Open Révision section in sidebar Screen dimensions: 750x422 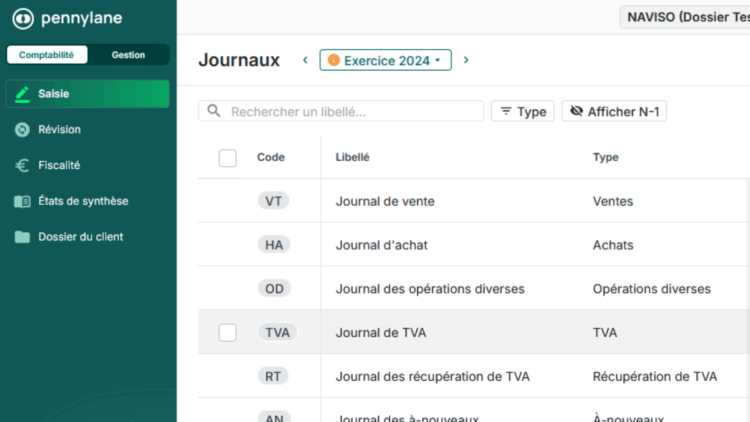pos(59,129)
